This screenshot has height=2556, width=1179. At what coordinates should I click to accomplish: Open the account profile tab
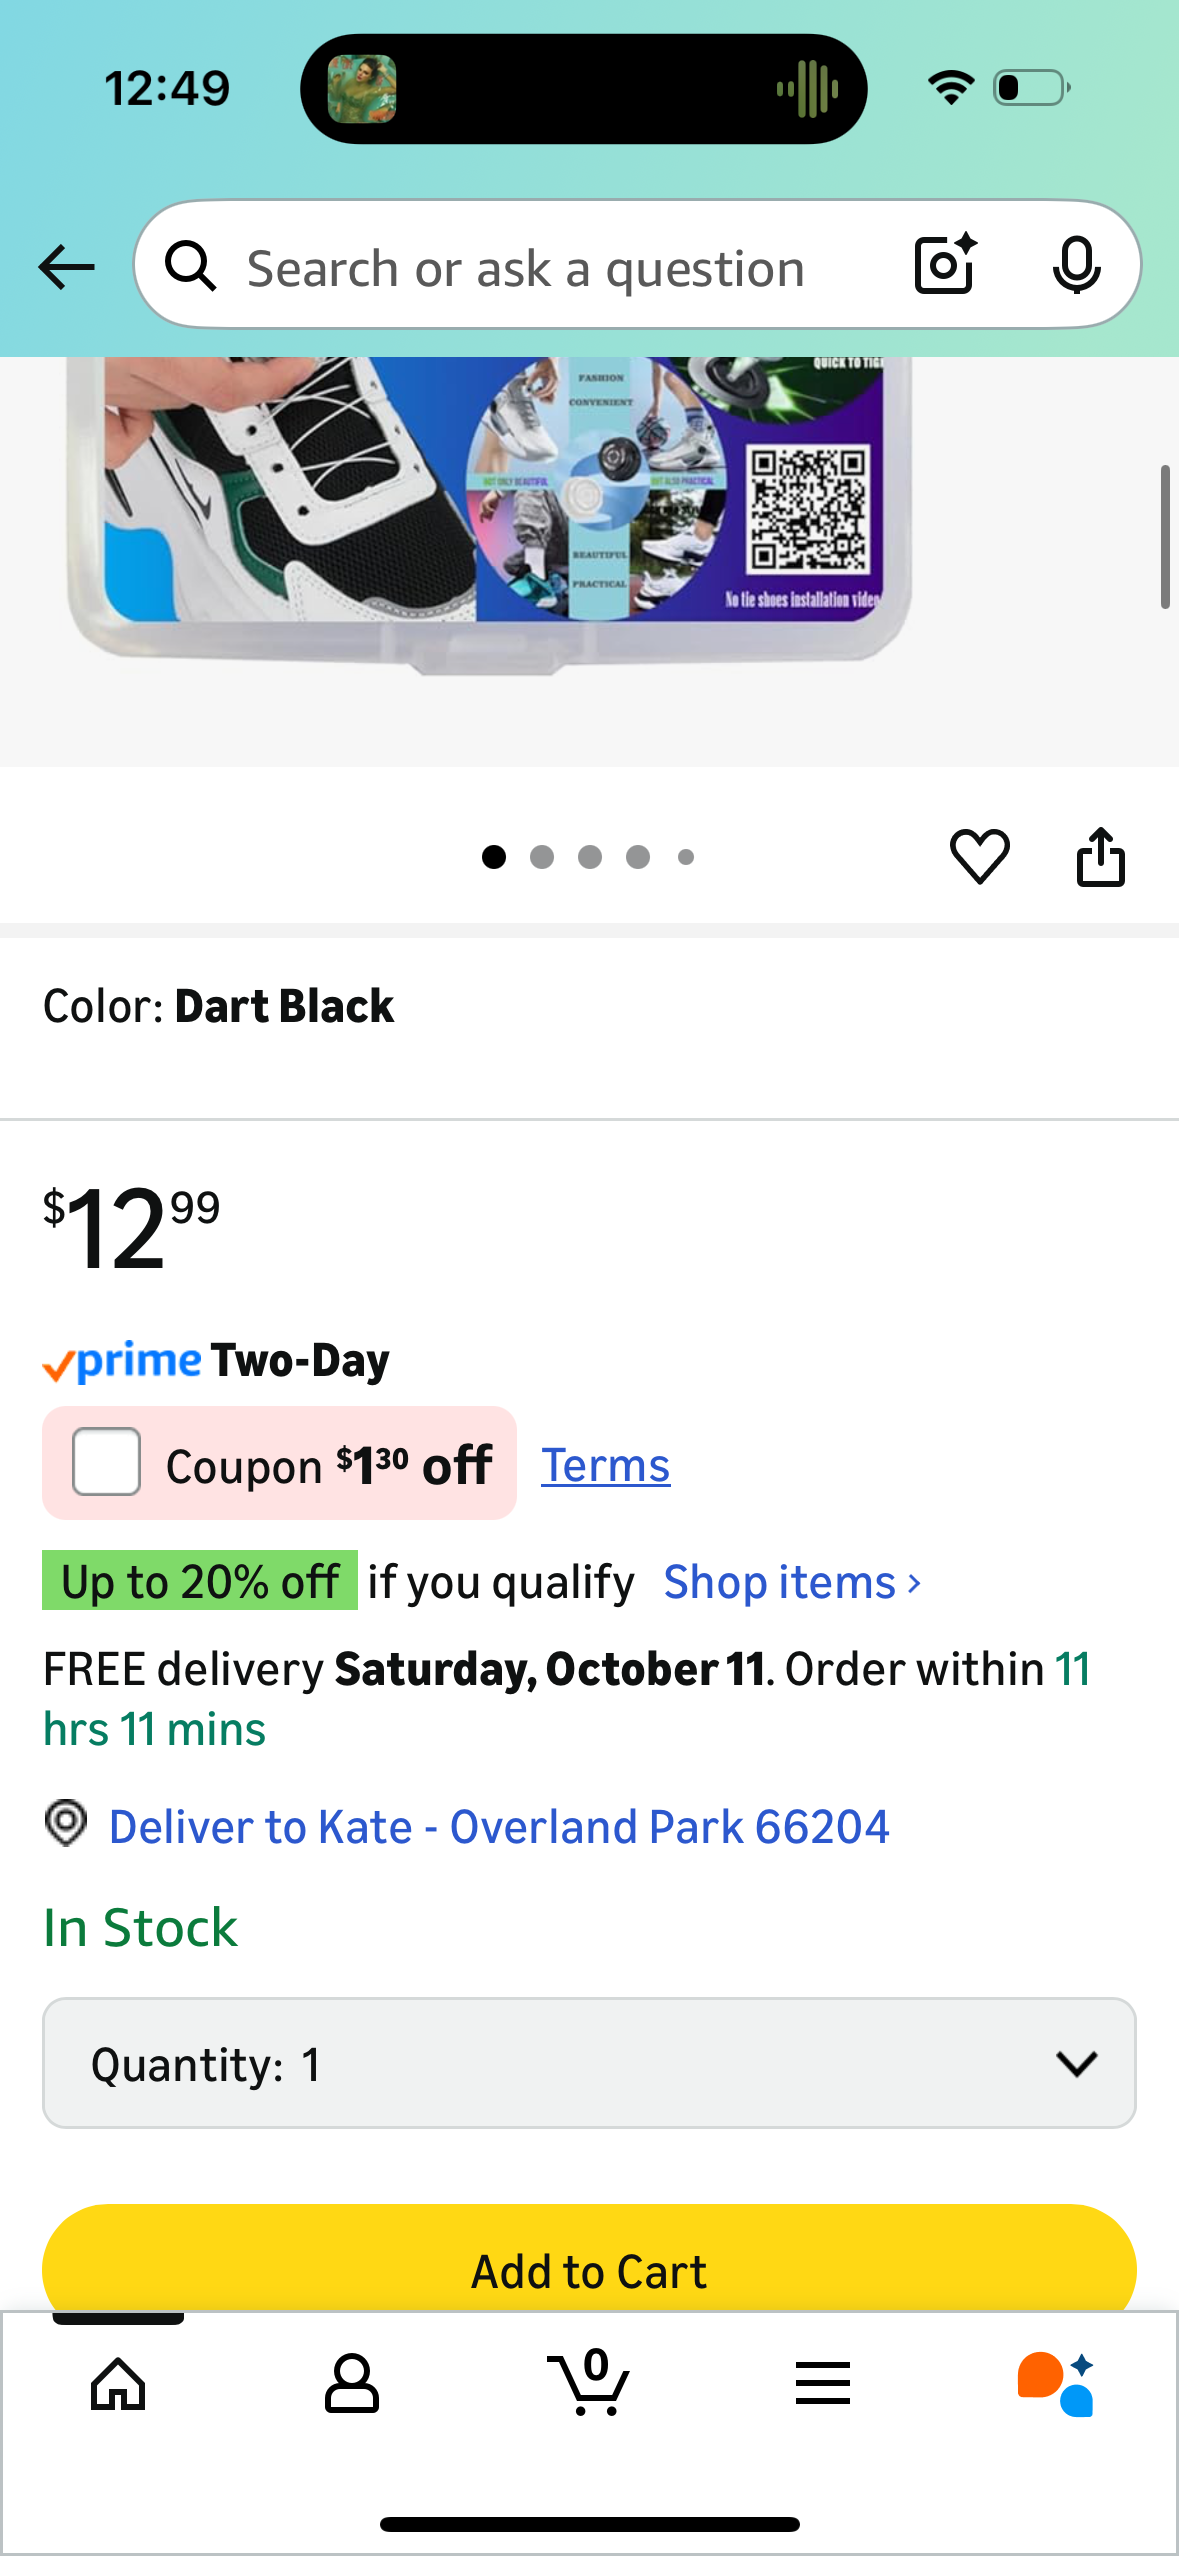(352, 2384)
